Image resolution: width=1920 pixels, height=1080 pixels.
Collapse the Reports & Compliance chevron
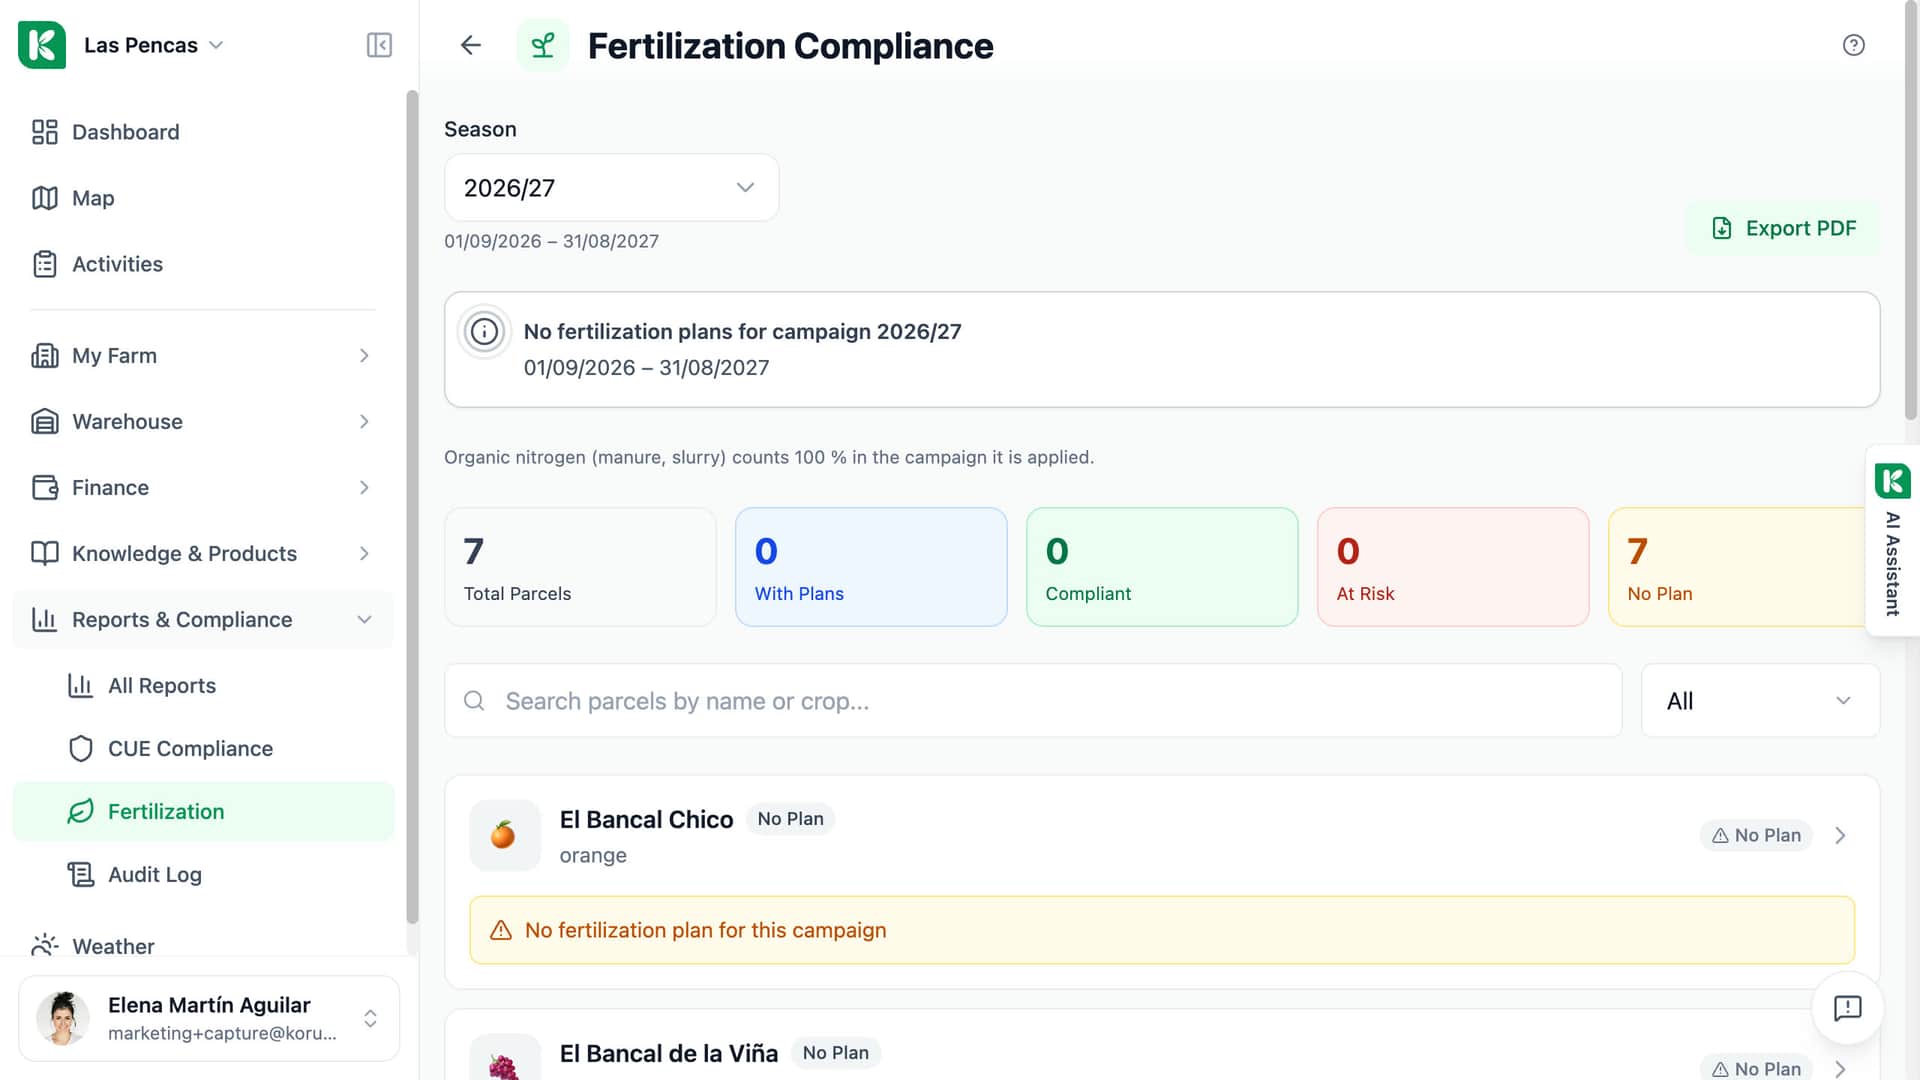point(364,620)
